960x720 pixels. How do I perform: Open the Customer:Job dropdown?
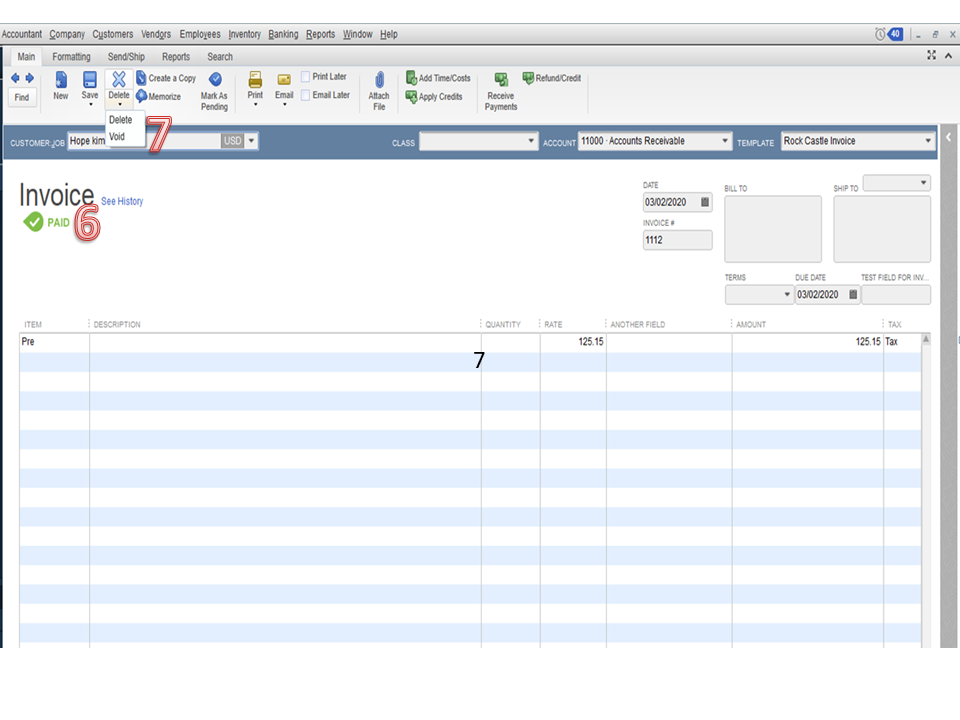(251, 141)
